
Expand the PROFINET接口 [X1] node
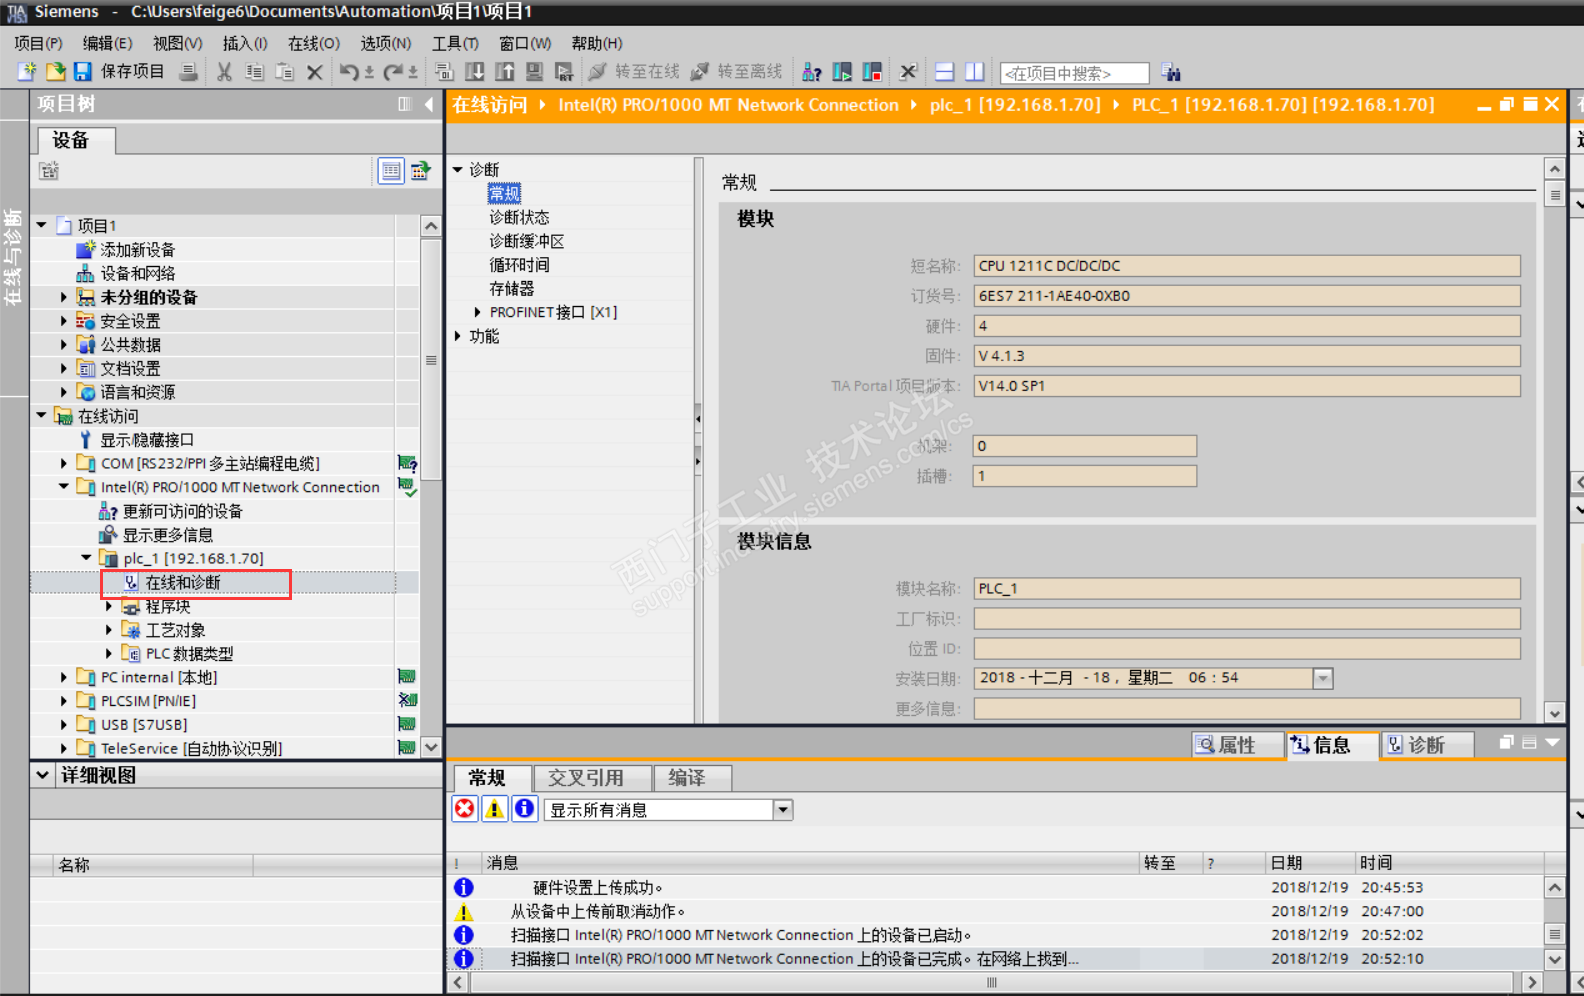click(x=477, y=312)
